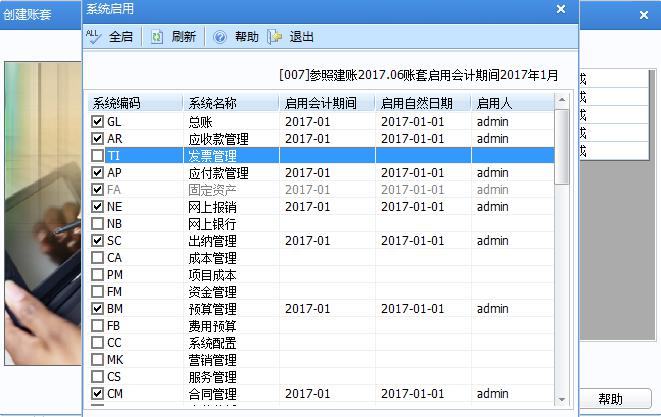Click the 2017-01-01 date in the BM row
This screenshot has width=661, height=417.
tap(412, 309)
